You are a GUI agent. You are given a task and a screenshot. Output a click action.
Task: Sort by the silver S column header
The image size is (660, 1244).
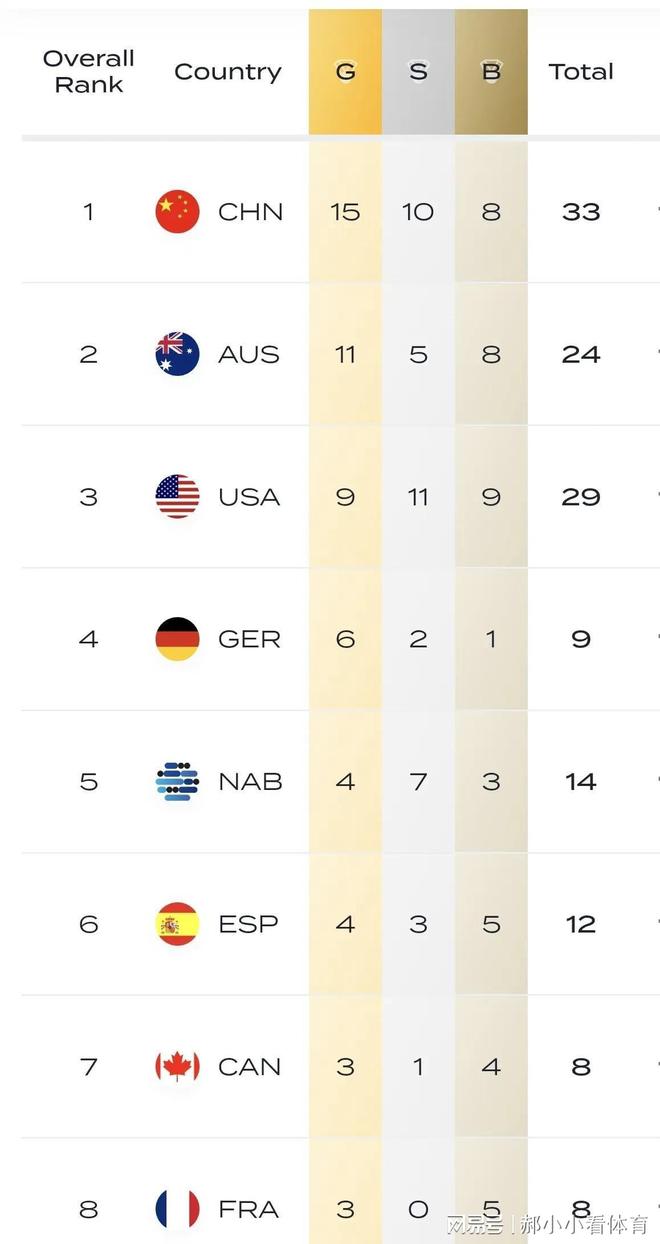[x=418, y=72]
